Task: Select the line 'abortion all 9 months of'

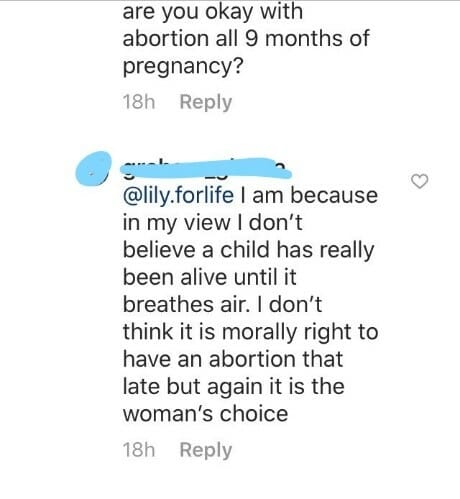Action: point(246,39)
